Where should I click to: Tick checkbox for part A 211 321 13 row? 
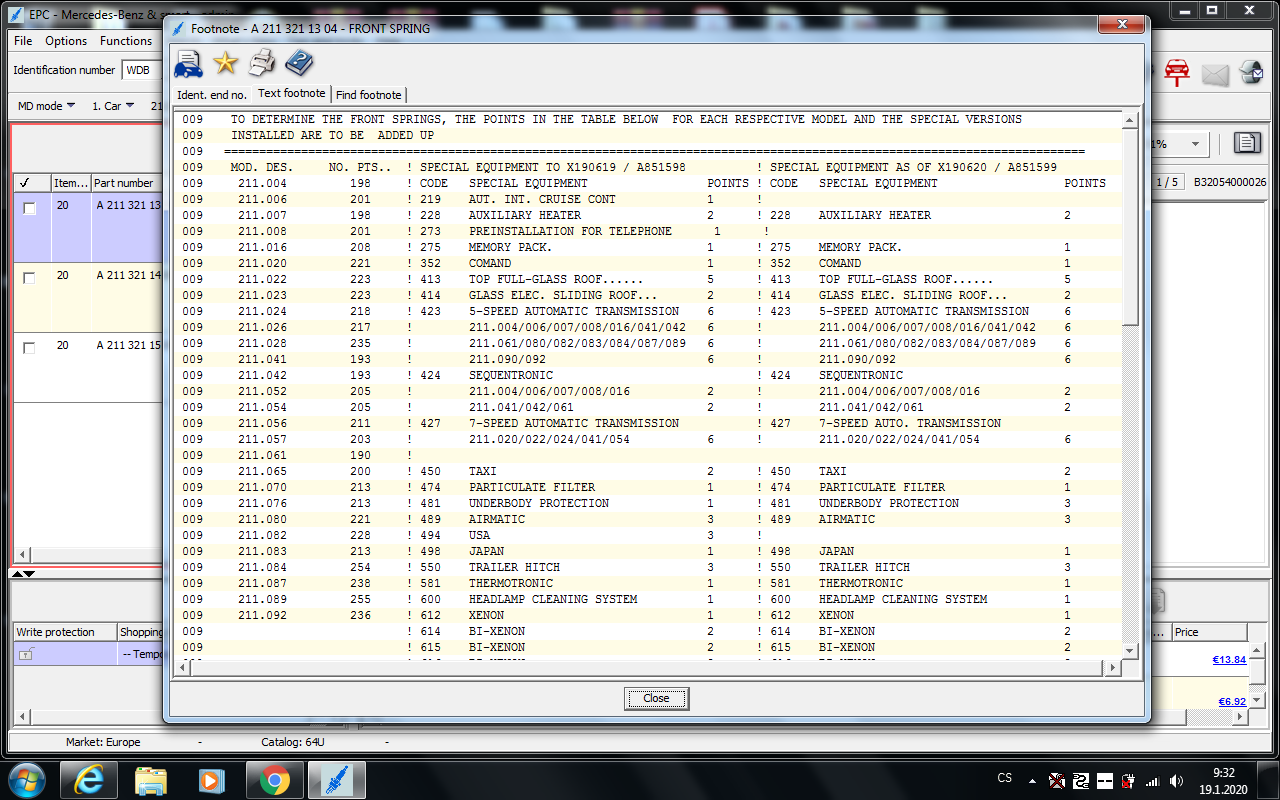coord(29,208)
